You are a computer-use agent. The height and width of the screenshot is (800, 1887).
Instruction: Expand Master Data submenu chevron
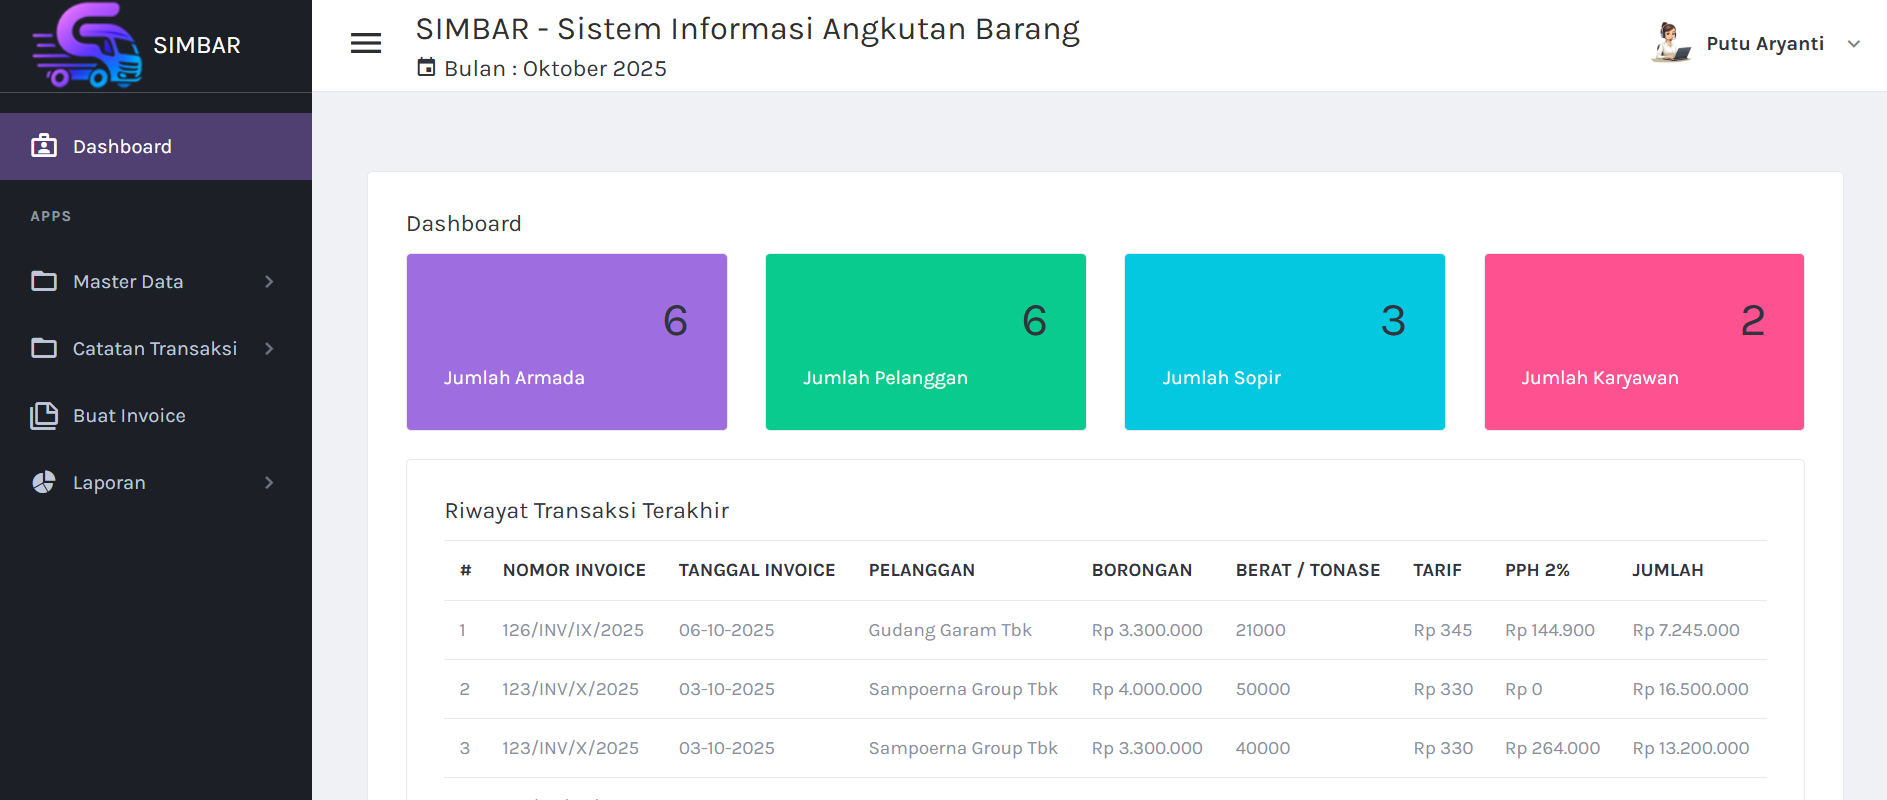(268, 282)
